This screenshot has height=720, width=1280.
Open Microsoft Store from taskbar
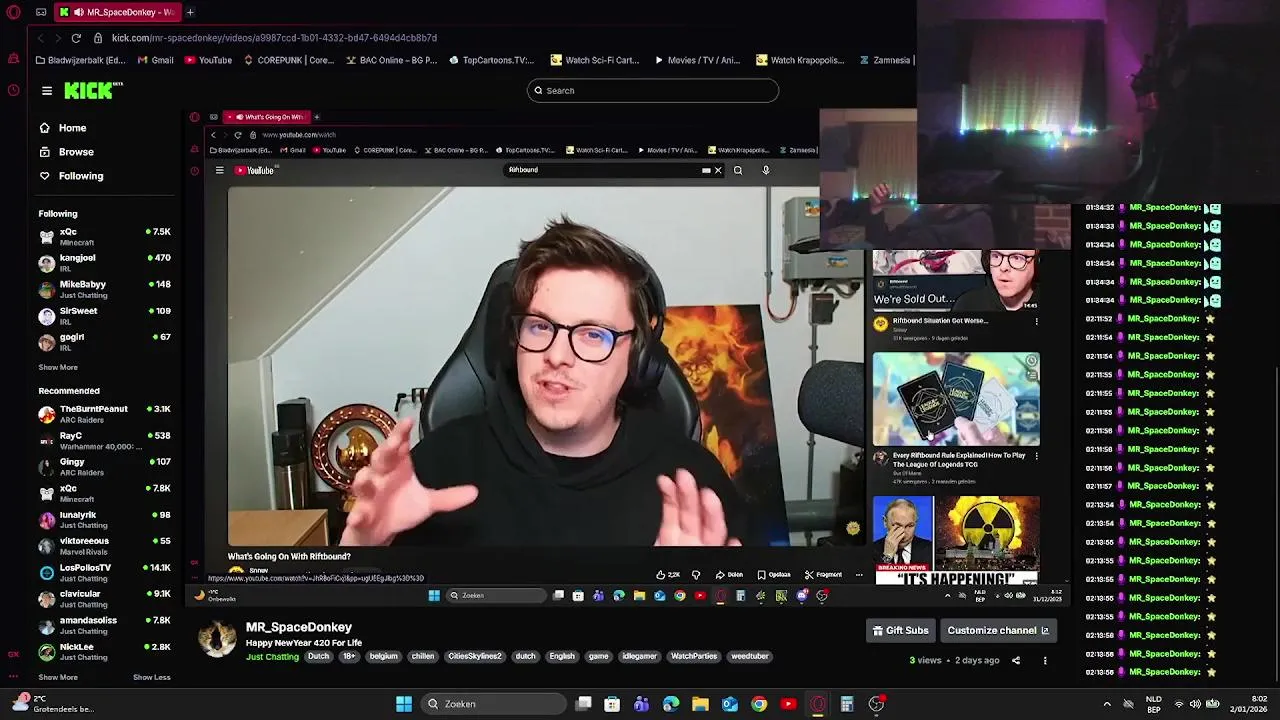[612, 704]
